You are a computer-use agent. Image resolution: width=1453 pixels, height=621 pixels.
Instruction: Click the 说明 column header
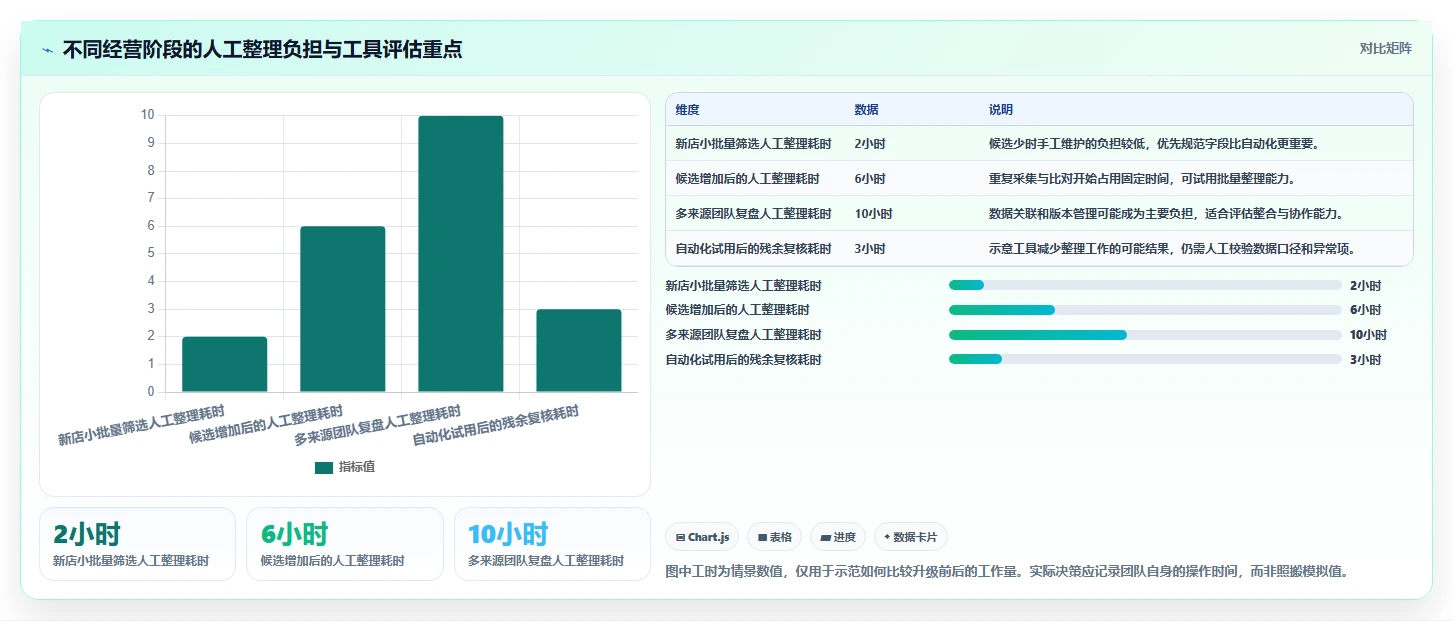(1001, 110)
